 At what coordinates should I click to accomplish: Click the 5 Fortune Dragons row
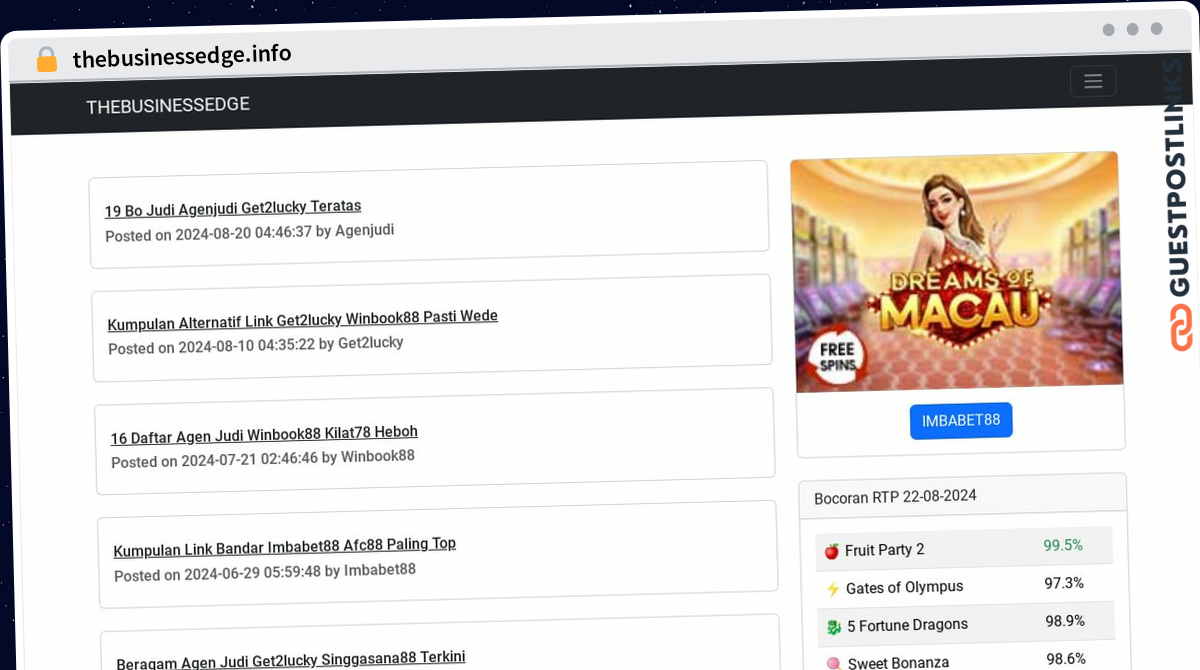point(964,623)
